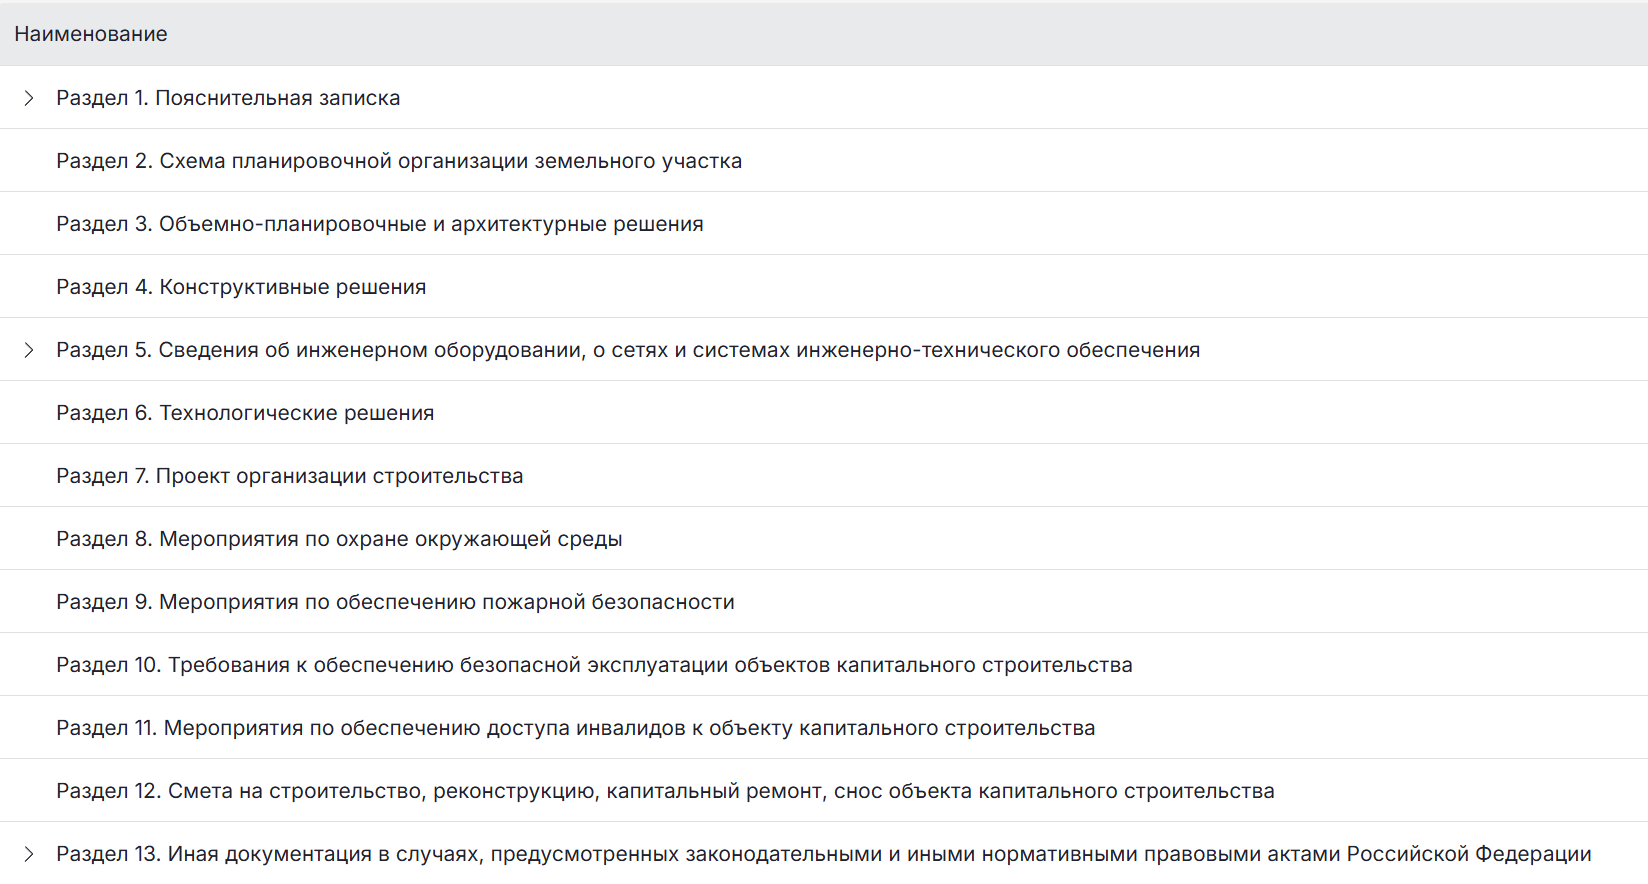Select Раздел 11 доступа инвалидов row
Image resolution: width=1648 pixels, height=884 pixels.
coord(575,728)
